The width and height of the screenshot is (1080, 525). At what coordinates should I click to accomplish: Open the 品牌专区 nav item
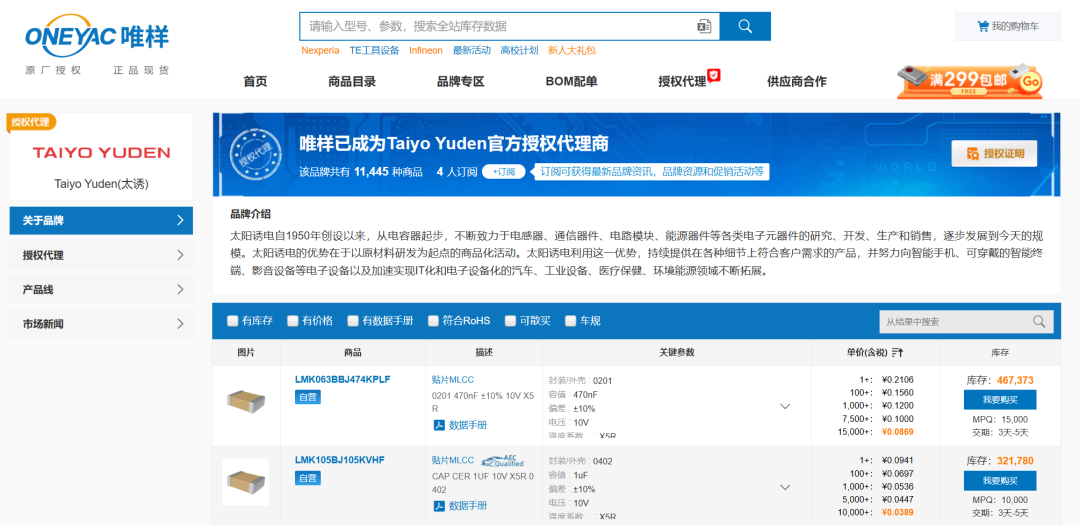click(461, 81)
